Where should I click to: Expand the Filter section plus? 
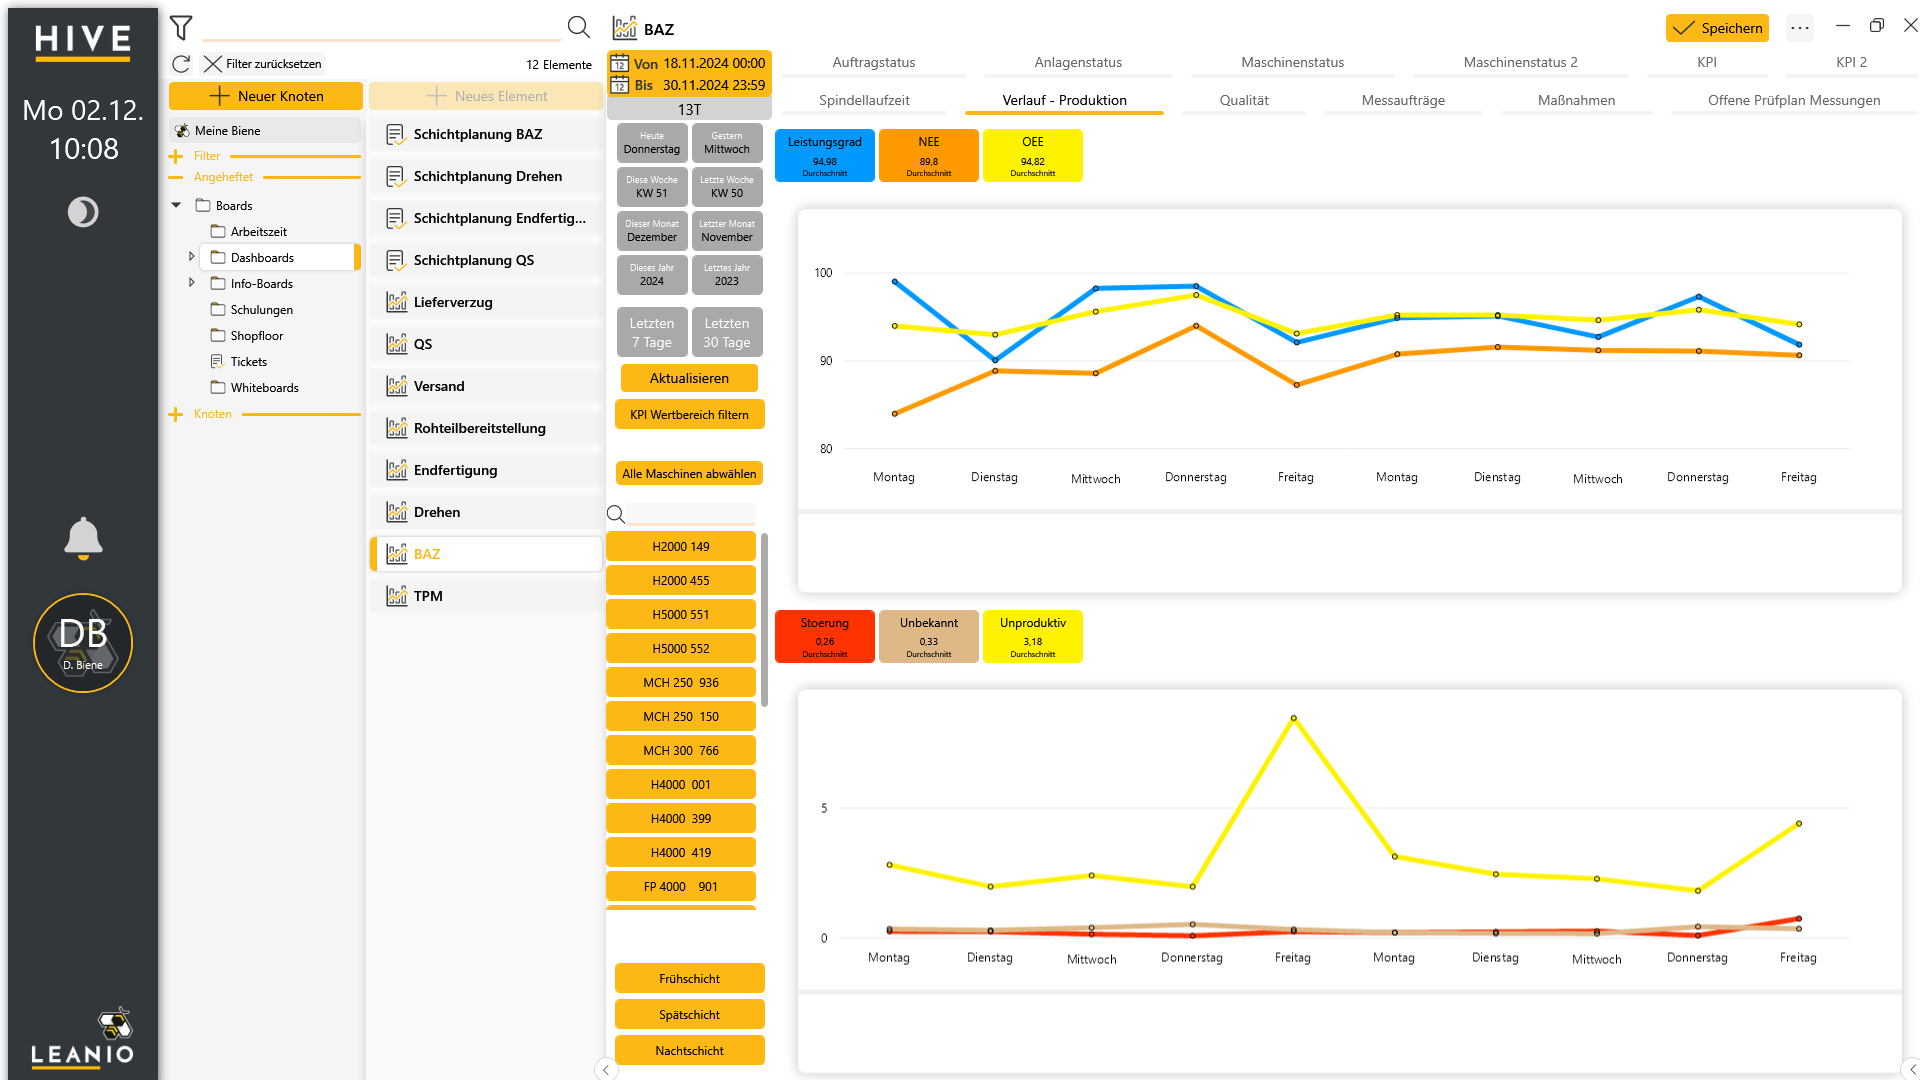176,156
